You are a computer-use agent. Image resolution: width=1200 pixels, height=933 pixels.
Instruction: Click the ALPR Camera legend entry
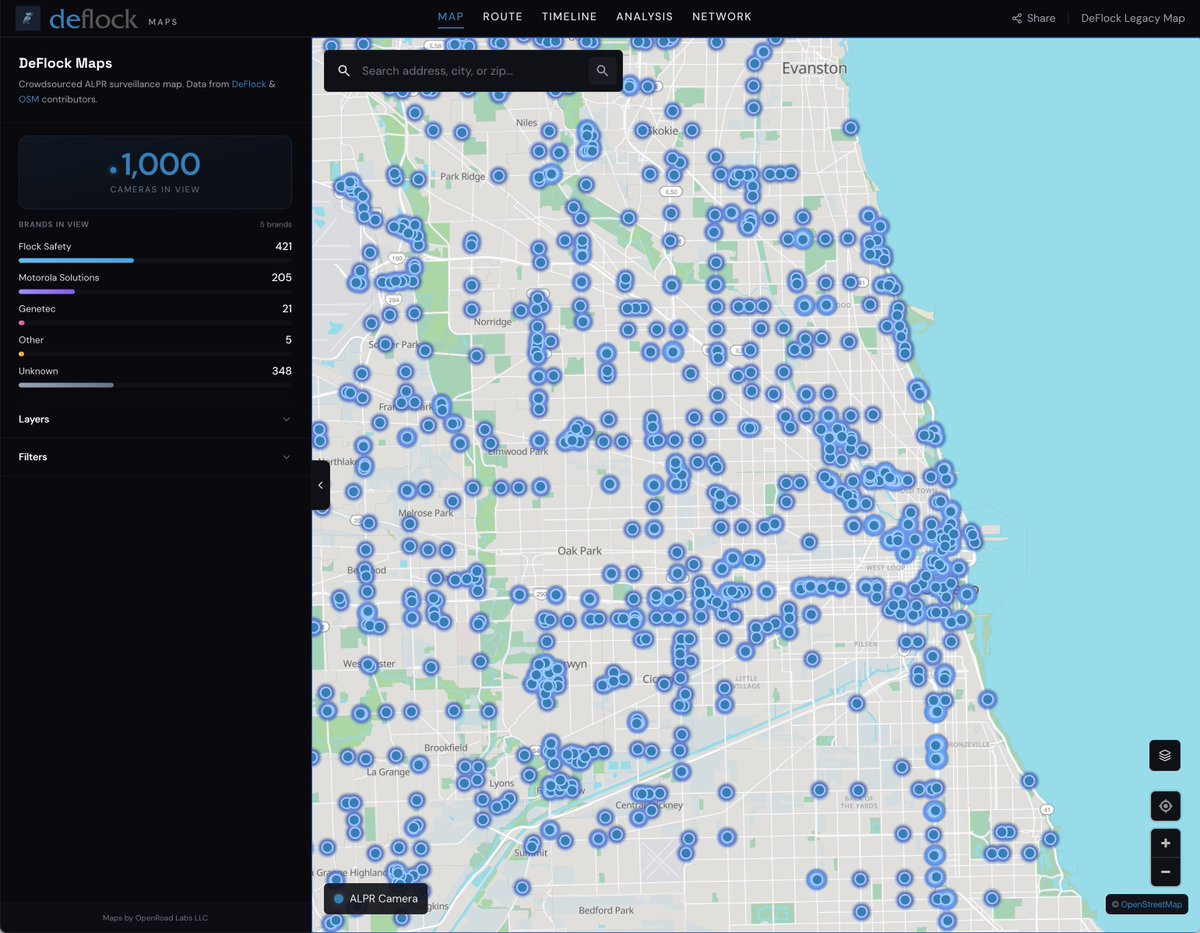tap(376, 899)
